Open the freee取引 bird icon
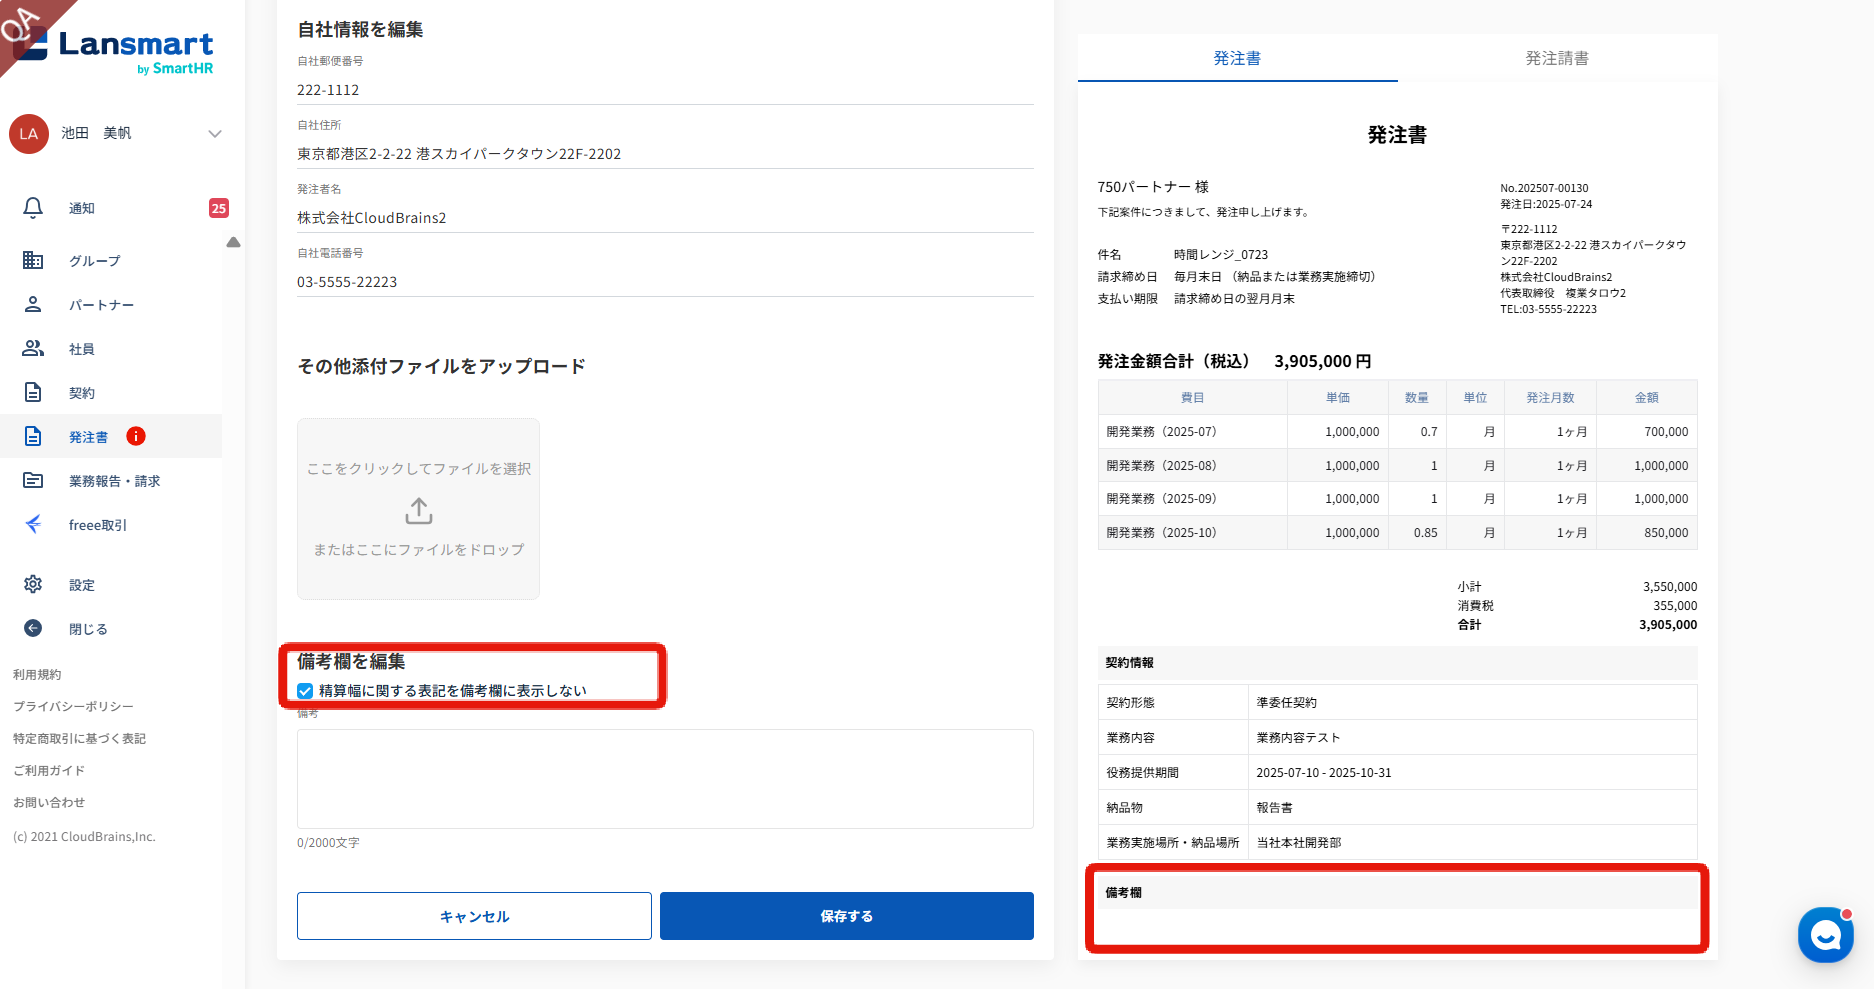Screen dimensions: 1874x989 click(x=33, y=525)
